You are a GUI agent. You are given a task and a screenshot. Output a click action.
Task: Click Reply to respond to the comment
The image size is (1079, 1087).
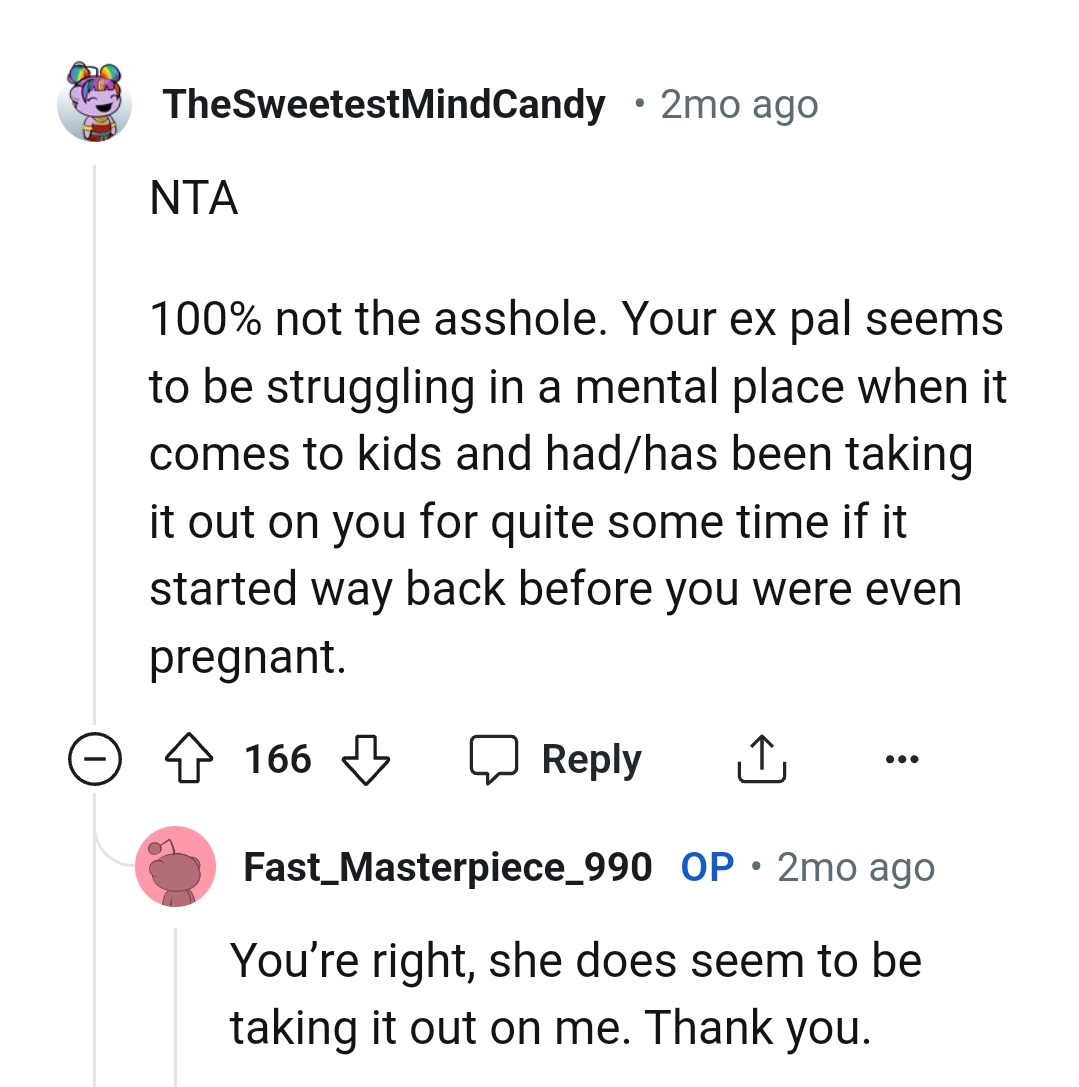tap(592, 758)
